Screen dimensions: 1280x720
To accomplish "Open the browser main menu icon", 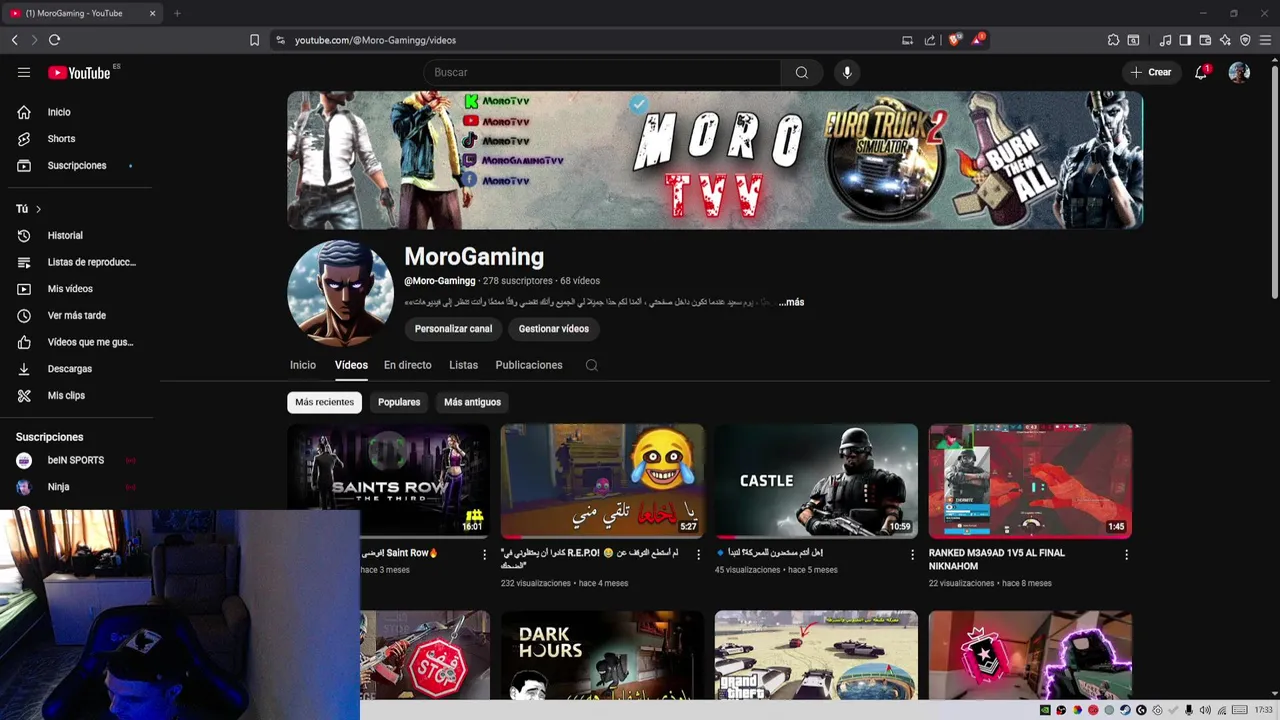I will (x=1265, y=40).
